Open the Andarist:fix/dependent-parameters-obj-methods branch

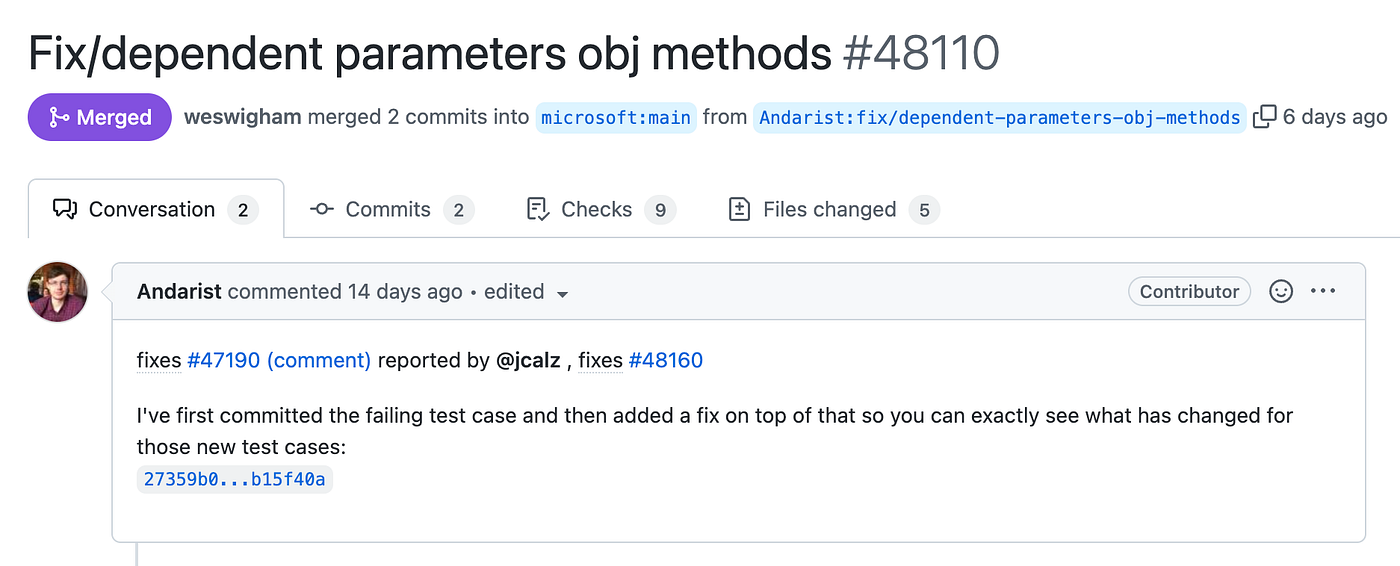(1000, 117)
